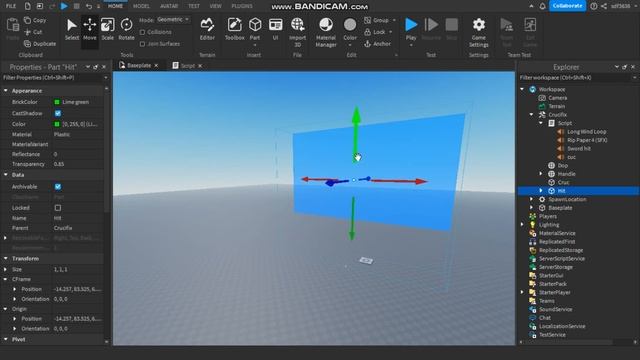Select SpawnLocation in the Explorer

coord(567,199)
